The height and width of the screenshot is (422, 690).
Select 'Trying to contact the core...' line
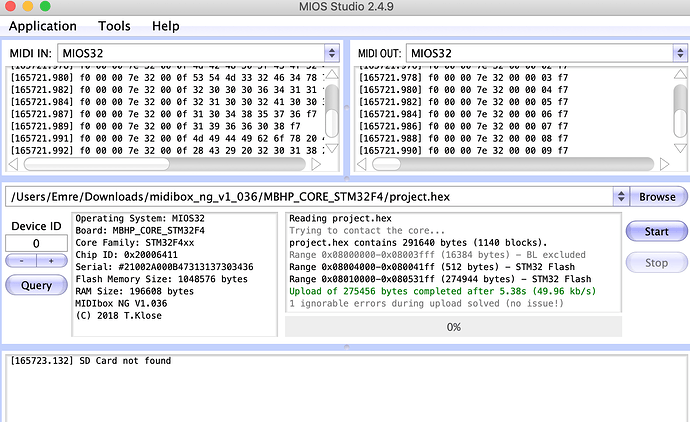(367, 231)
